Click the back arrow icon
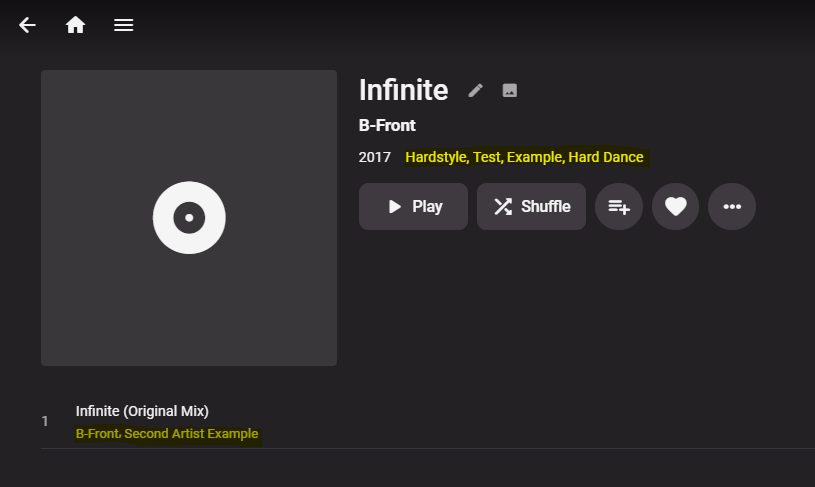Viewport: 815px width, 487px height. [27, 25]
